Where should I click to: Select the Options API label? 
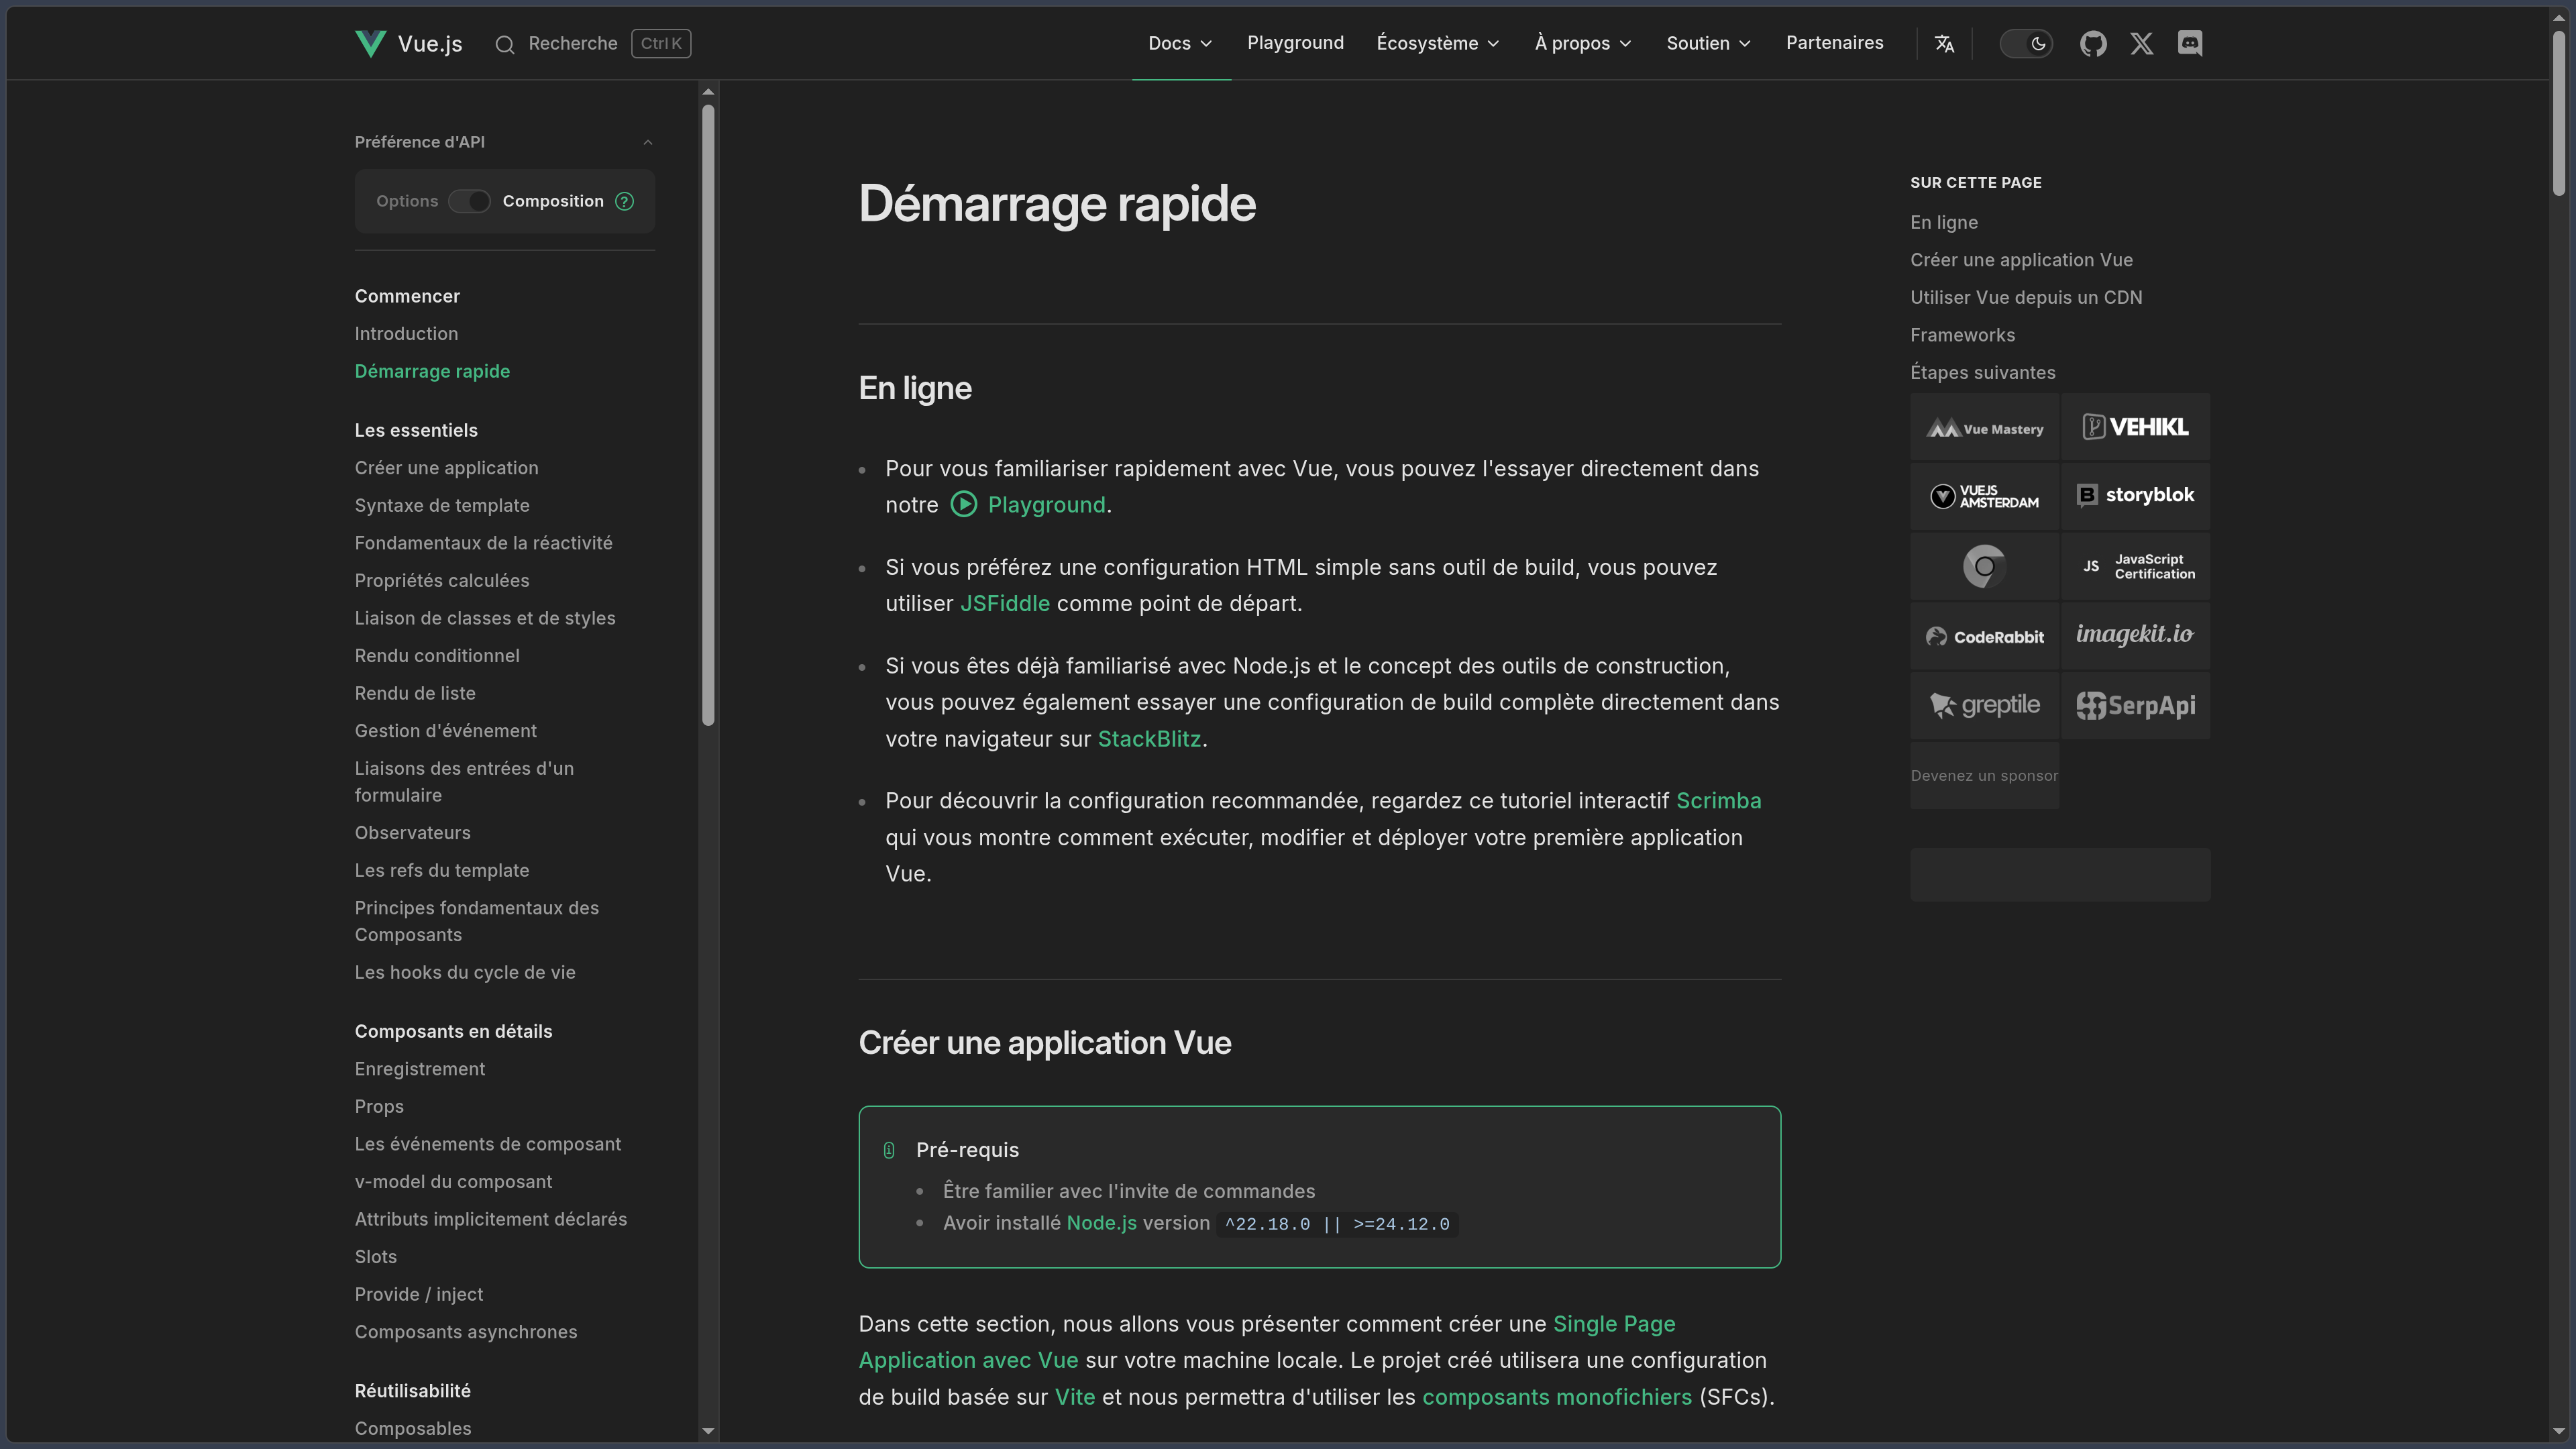click(x=407, y=201)
